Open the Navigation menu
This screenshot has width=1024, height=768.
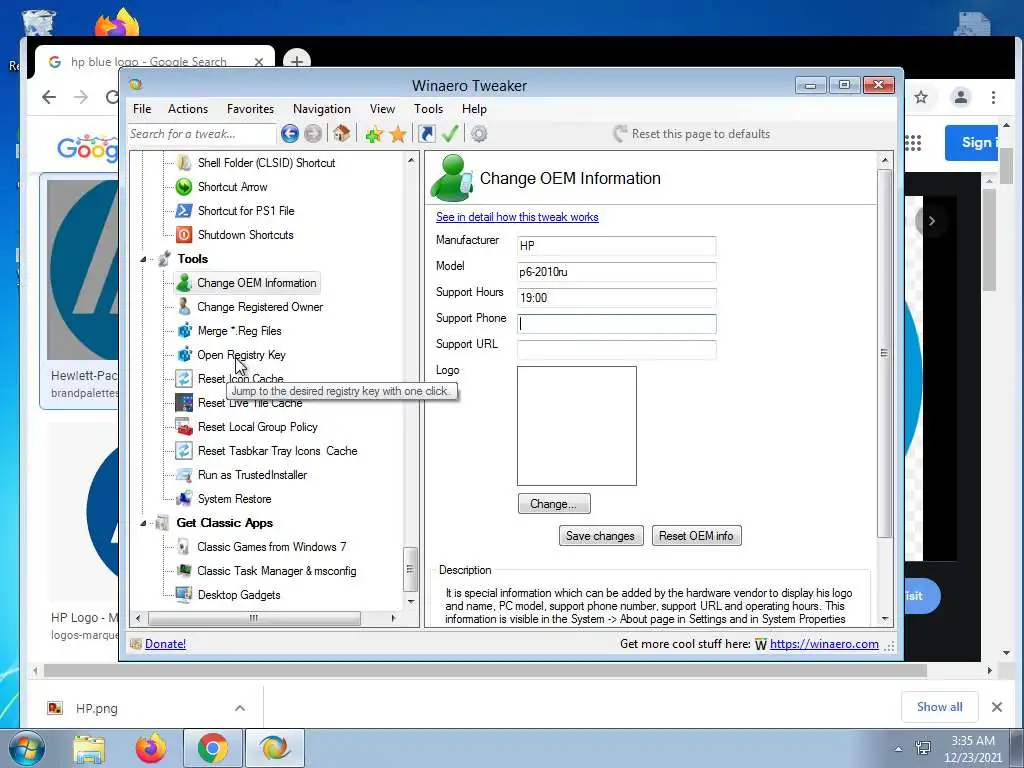[322, 109]
